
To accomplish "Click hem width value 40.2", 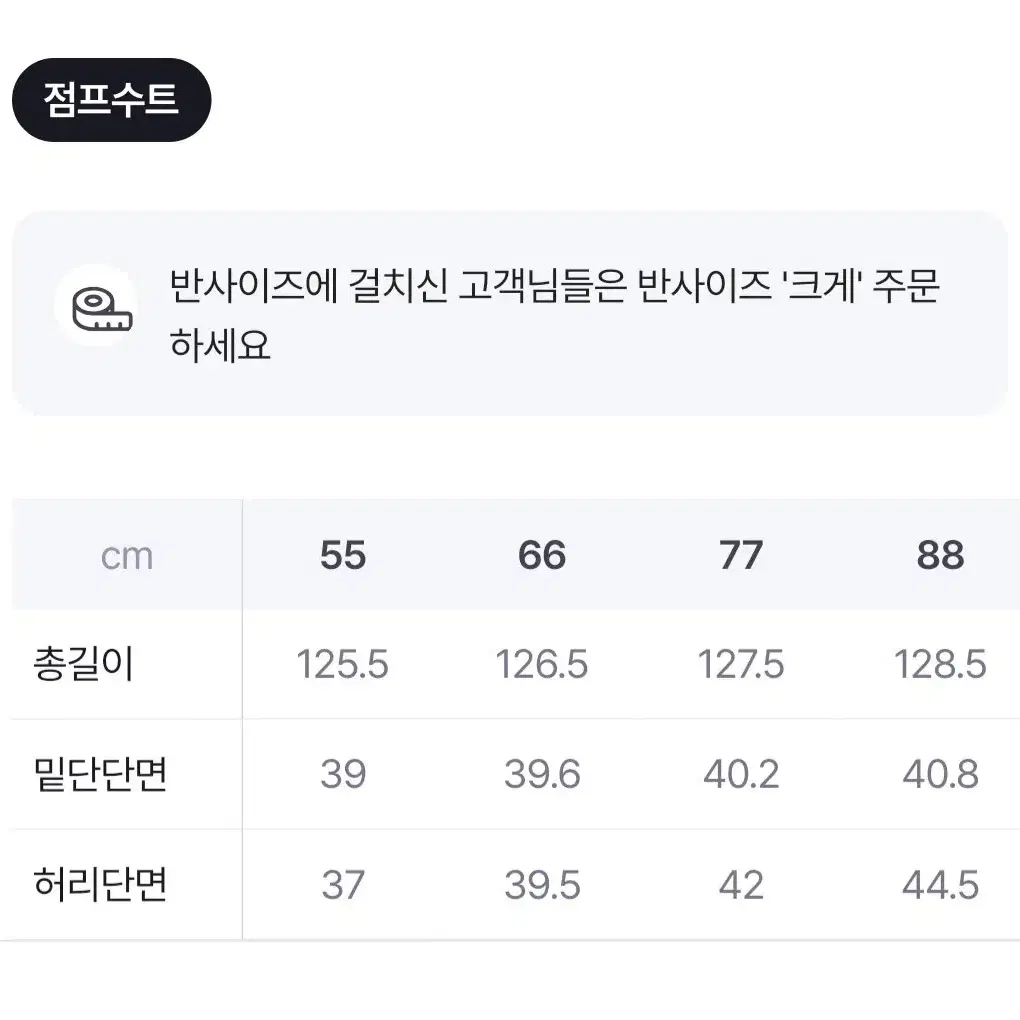I will (741, 774).
